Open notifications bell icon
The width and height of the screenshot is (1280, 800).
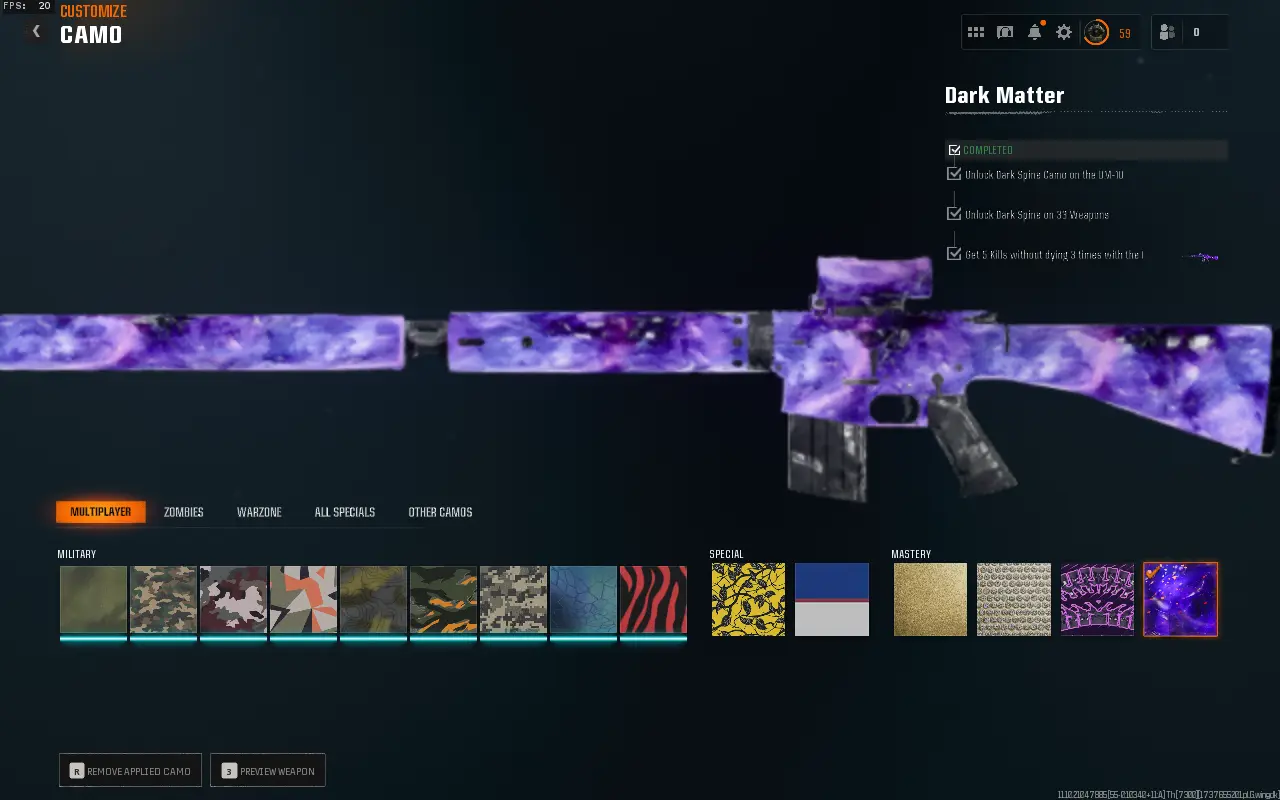[x=1035, y=32]
